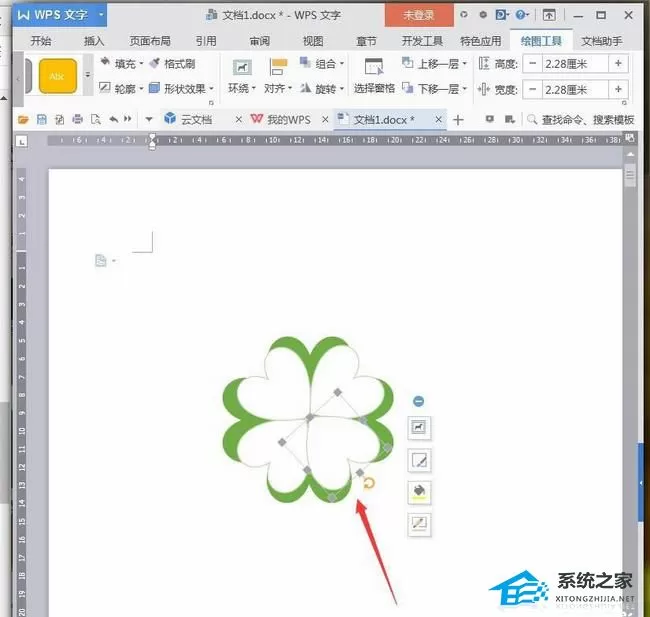Click the Print icon in quick toolbar
Screen dimensions: 650x617
[x=77, y=120]
